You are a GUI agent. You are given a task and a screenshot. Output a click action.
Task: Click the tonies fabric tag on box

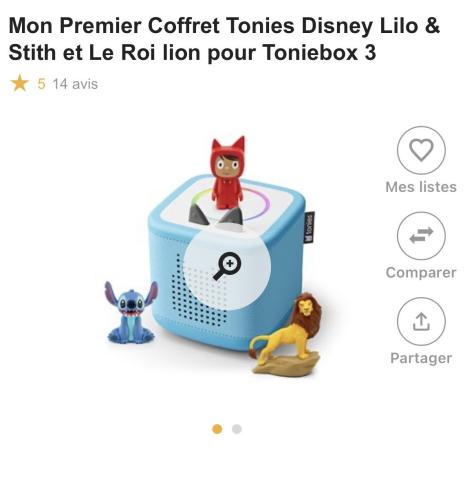pyautogui.click(x=310, y=227)
